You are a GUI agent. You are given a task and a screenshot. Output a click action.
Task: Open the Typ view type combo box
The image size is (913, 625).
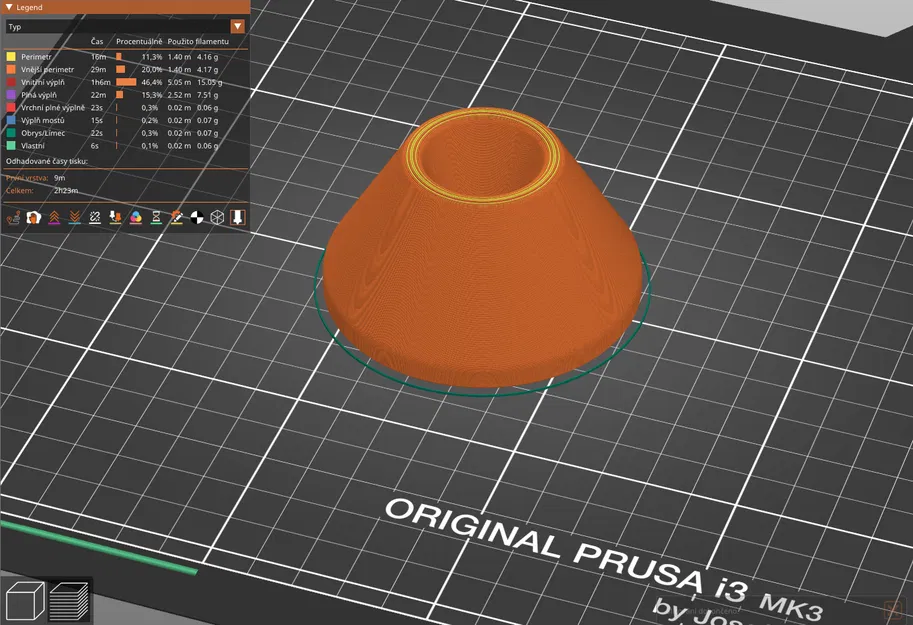click(125, 27)
